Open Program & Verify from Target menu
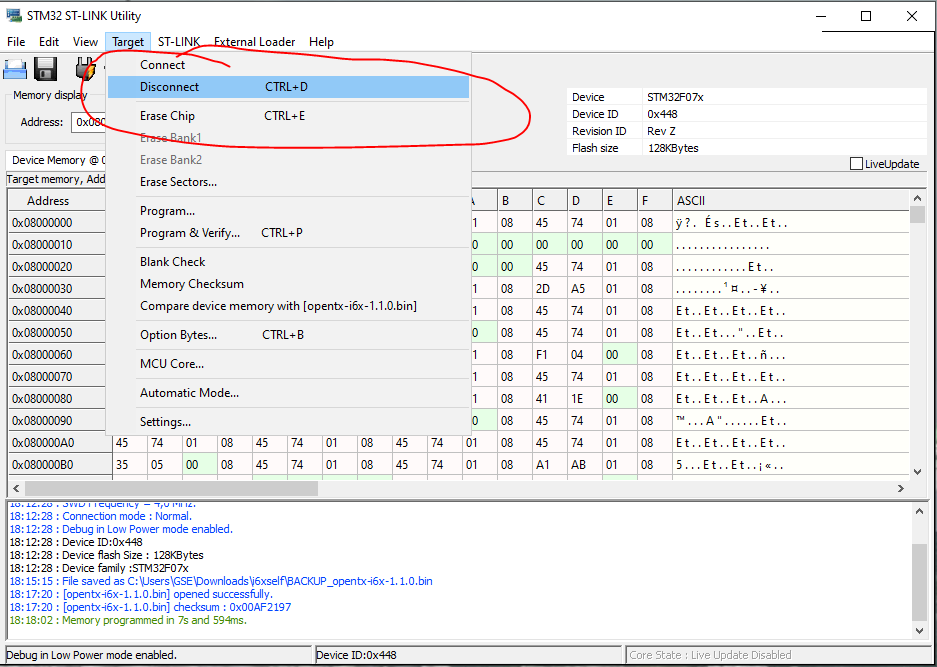 pos(189,233)
